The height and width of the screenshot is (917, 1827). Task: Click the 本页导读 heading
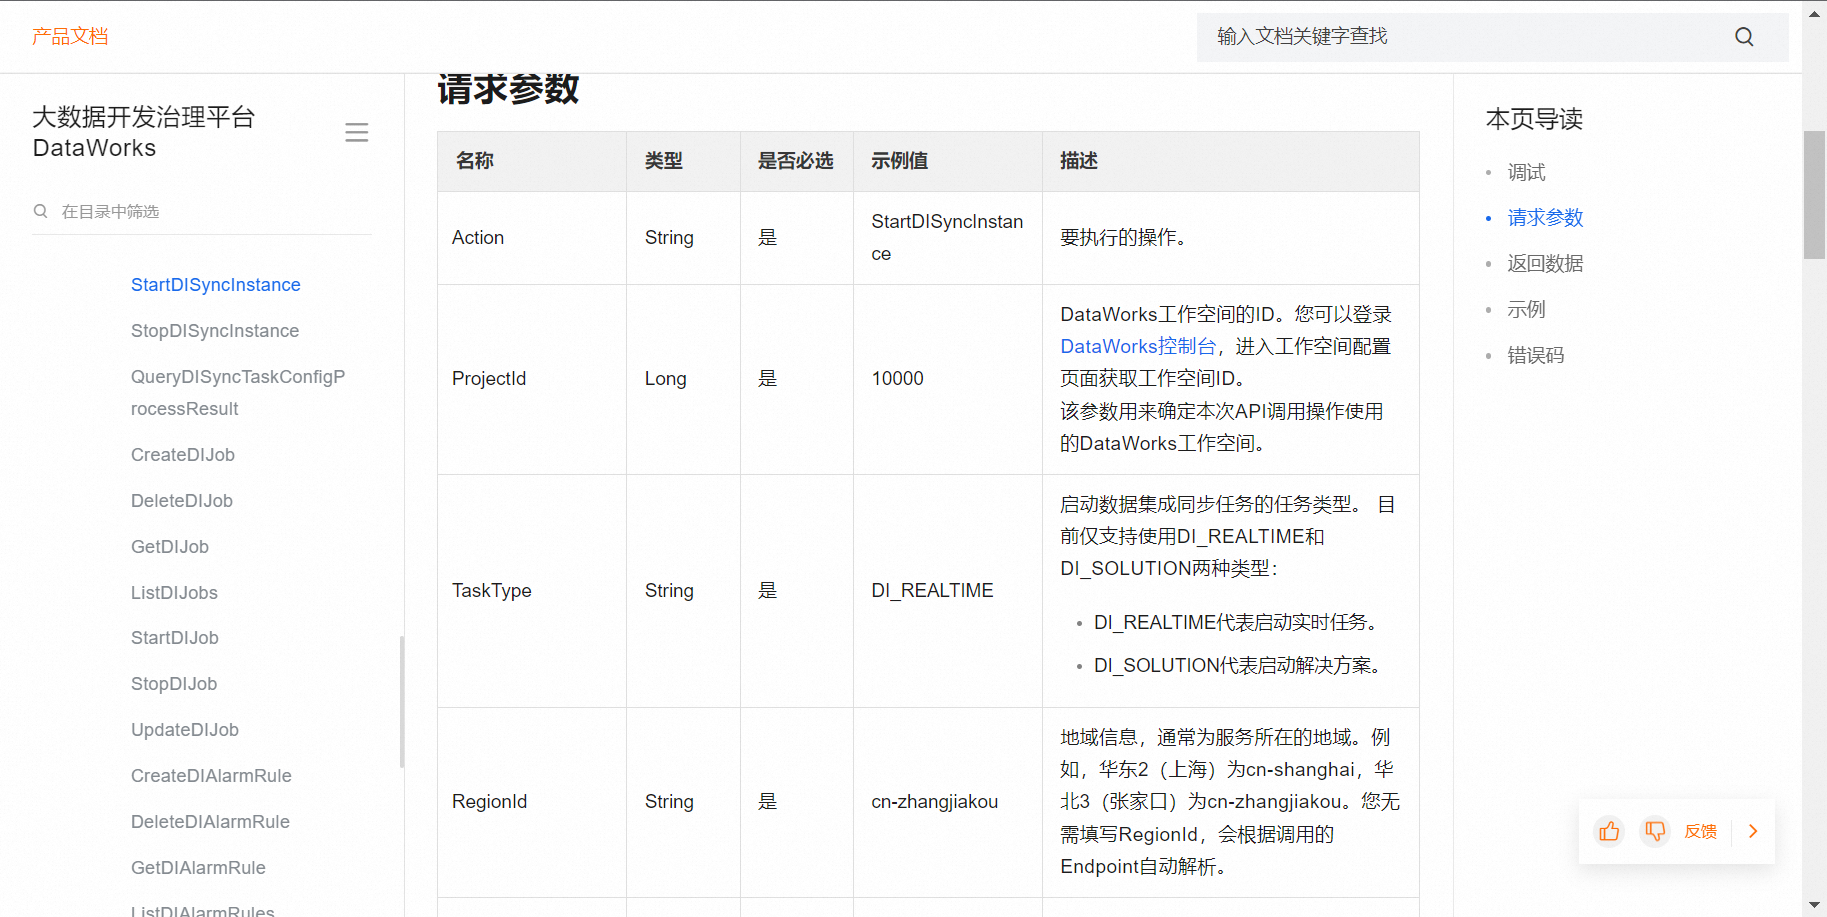click(x=1534, y=119)
